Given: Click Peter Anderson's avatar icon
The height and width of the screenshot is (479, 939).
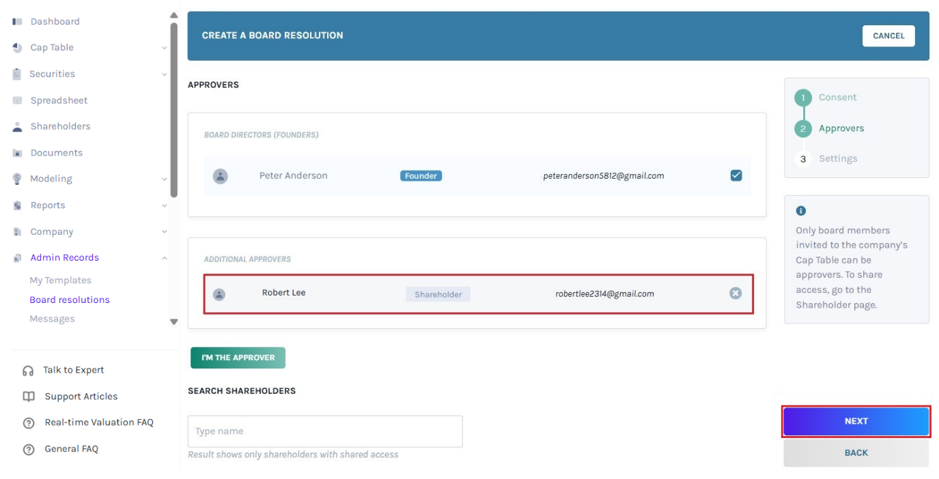Looking at the screenshot, I should tap(220, 176).
